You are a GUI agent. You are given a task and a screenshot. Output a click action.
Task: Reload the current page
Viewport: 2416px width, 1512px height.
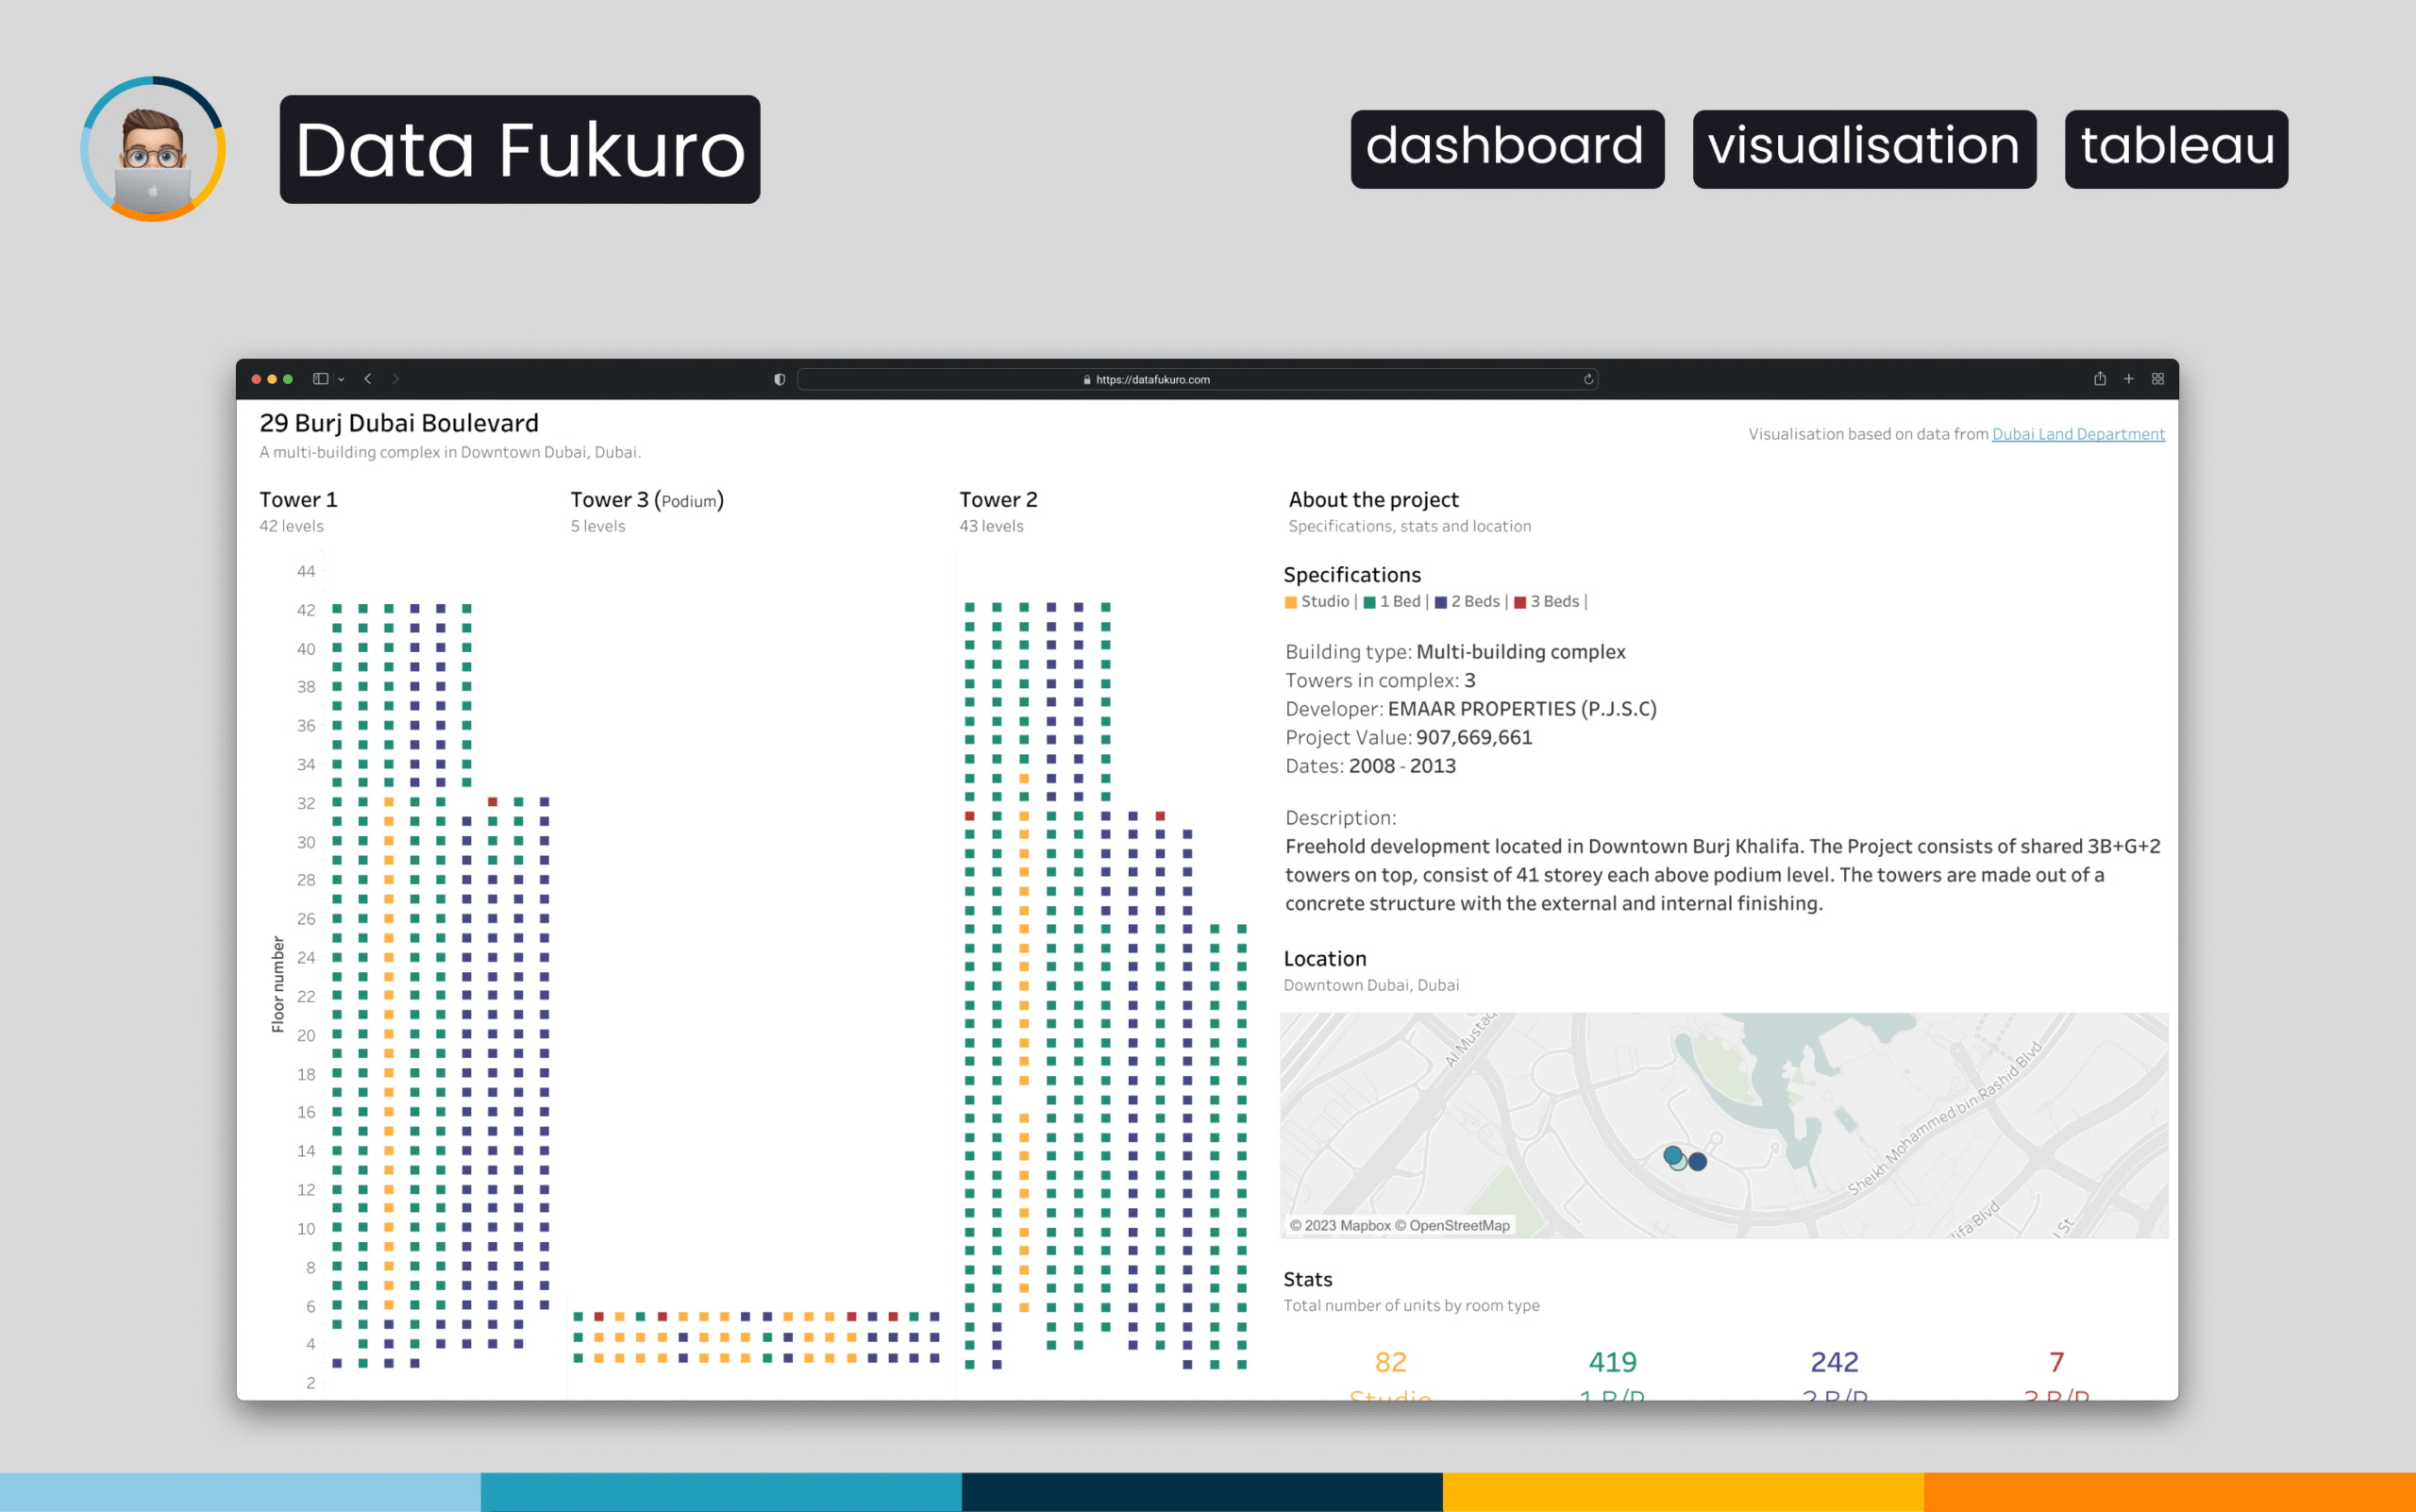click(1587, 379)
